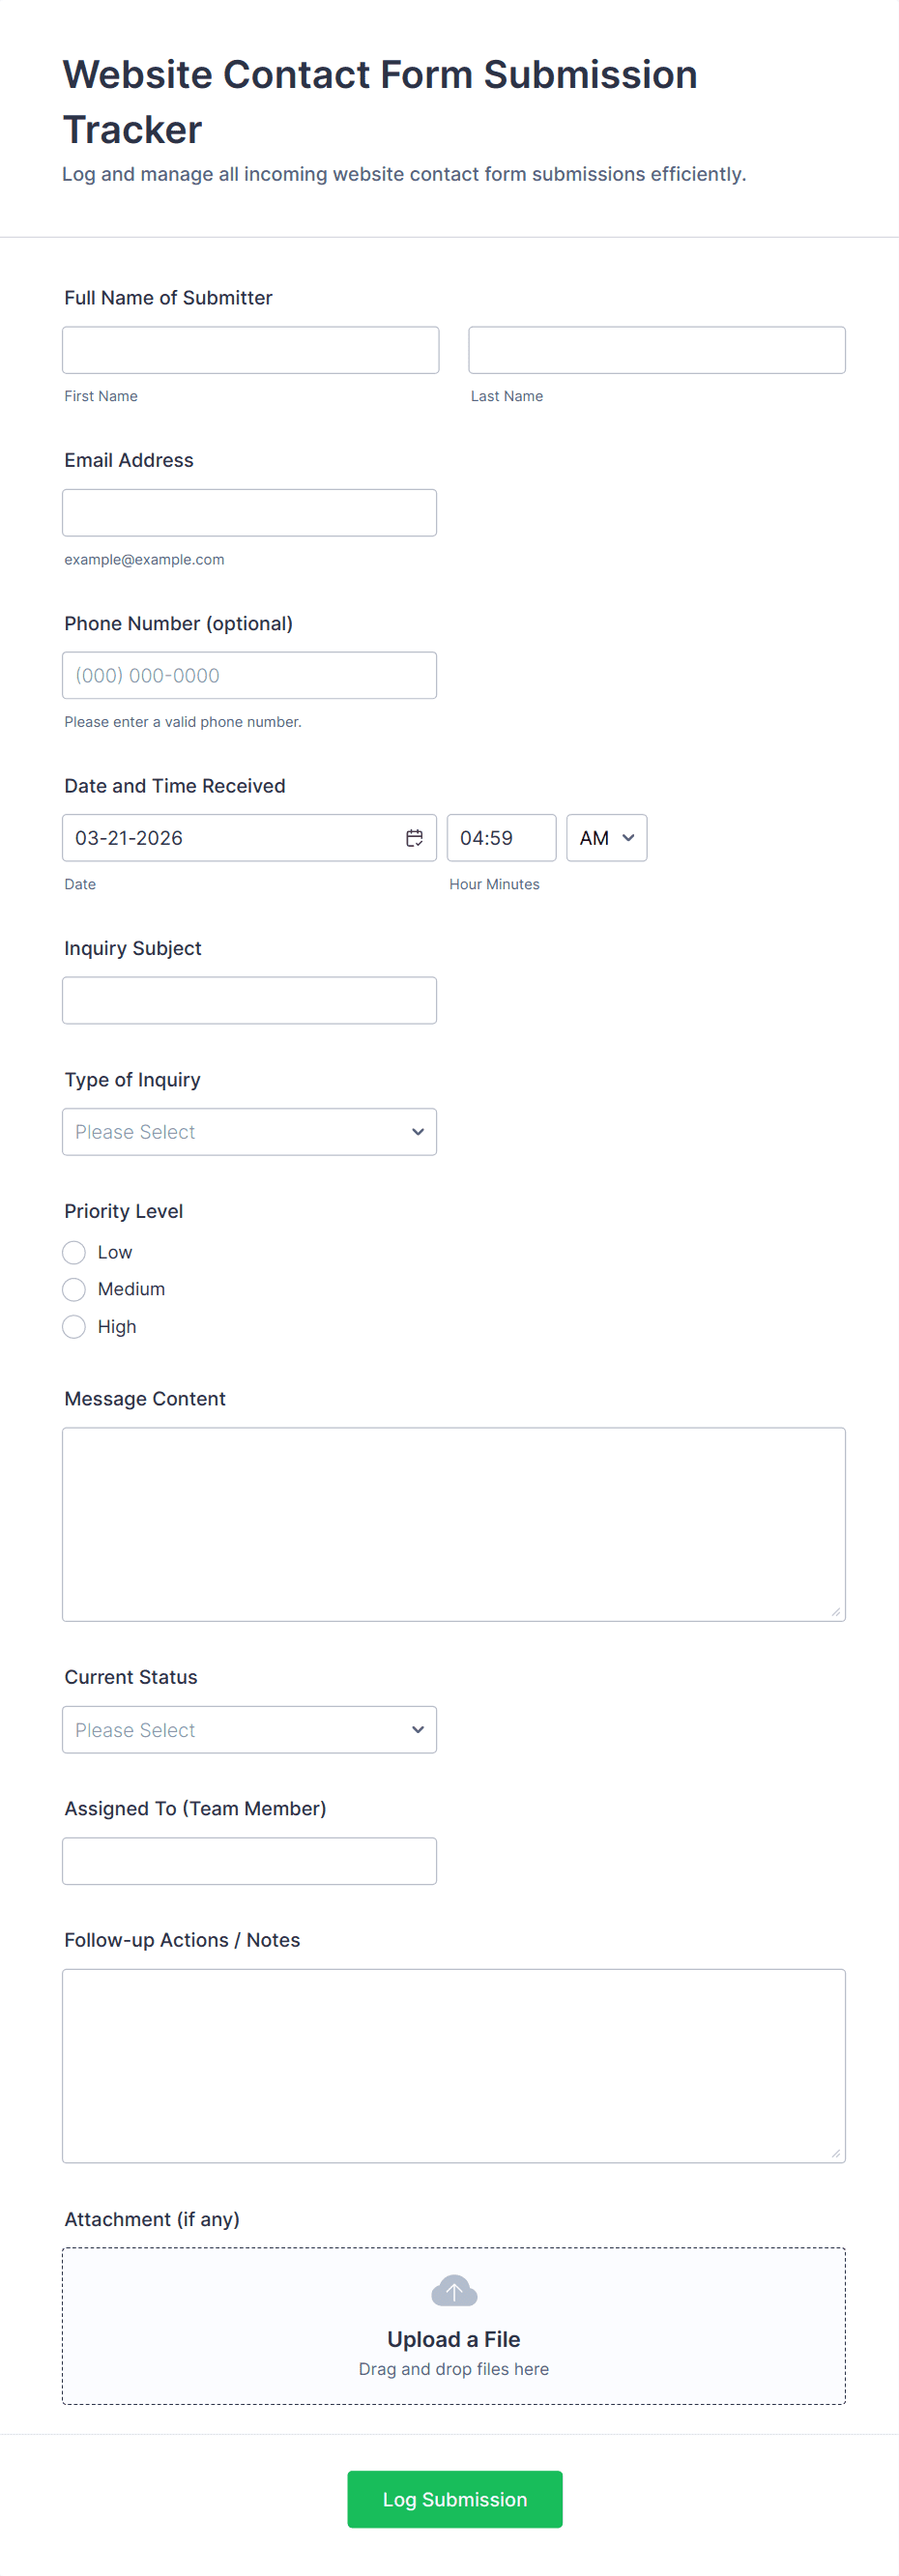Open the AM/PM selector
This screenshot has height=2576, width=899.
(x=606, y=838)
